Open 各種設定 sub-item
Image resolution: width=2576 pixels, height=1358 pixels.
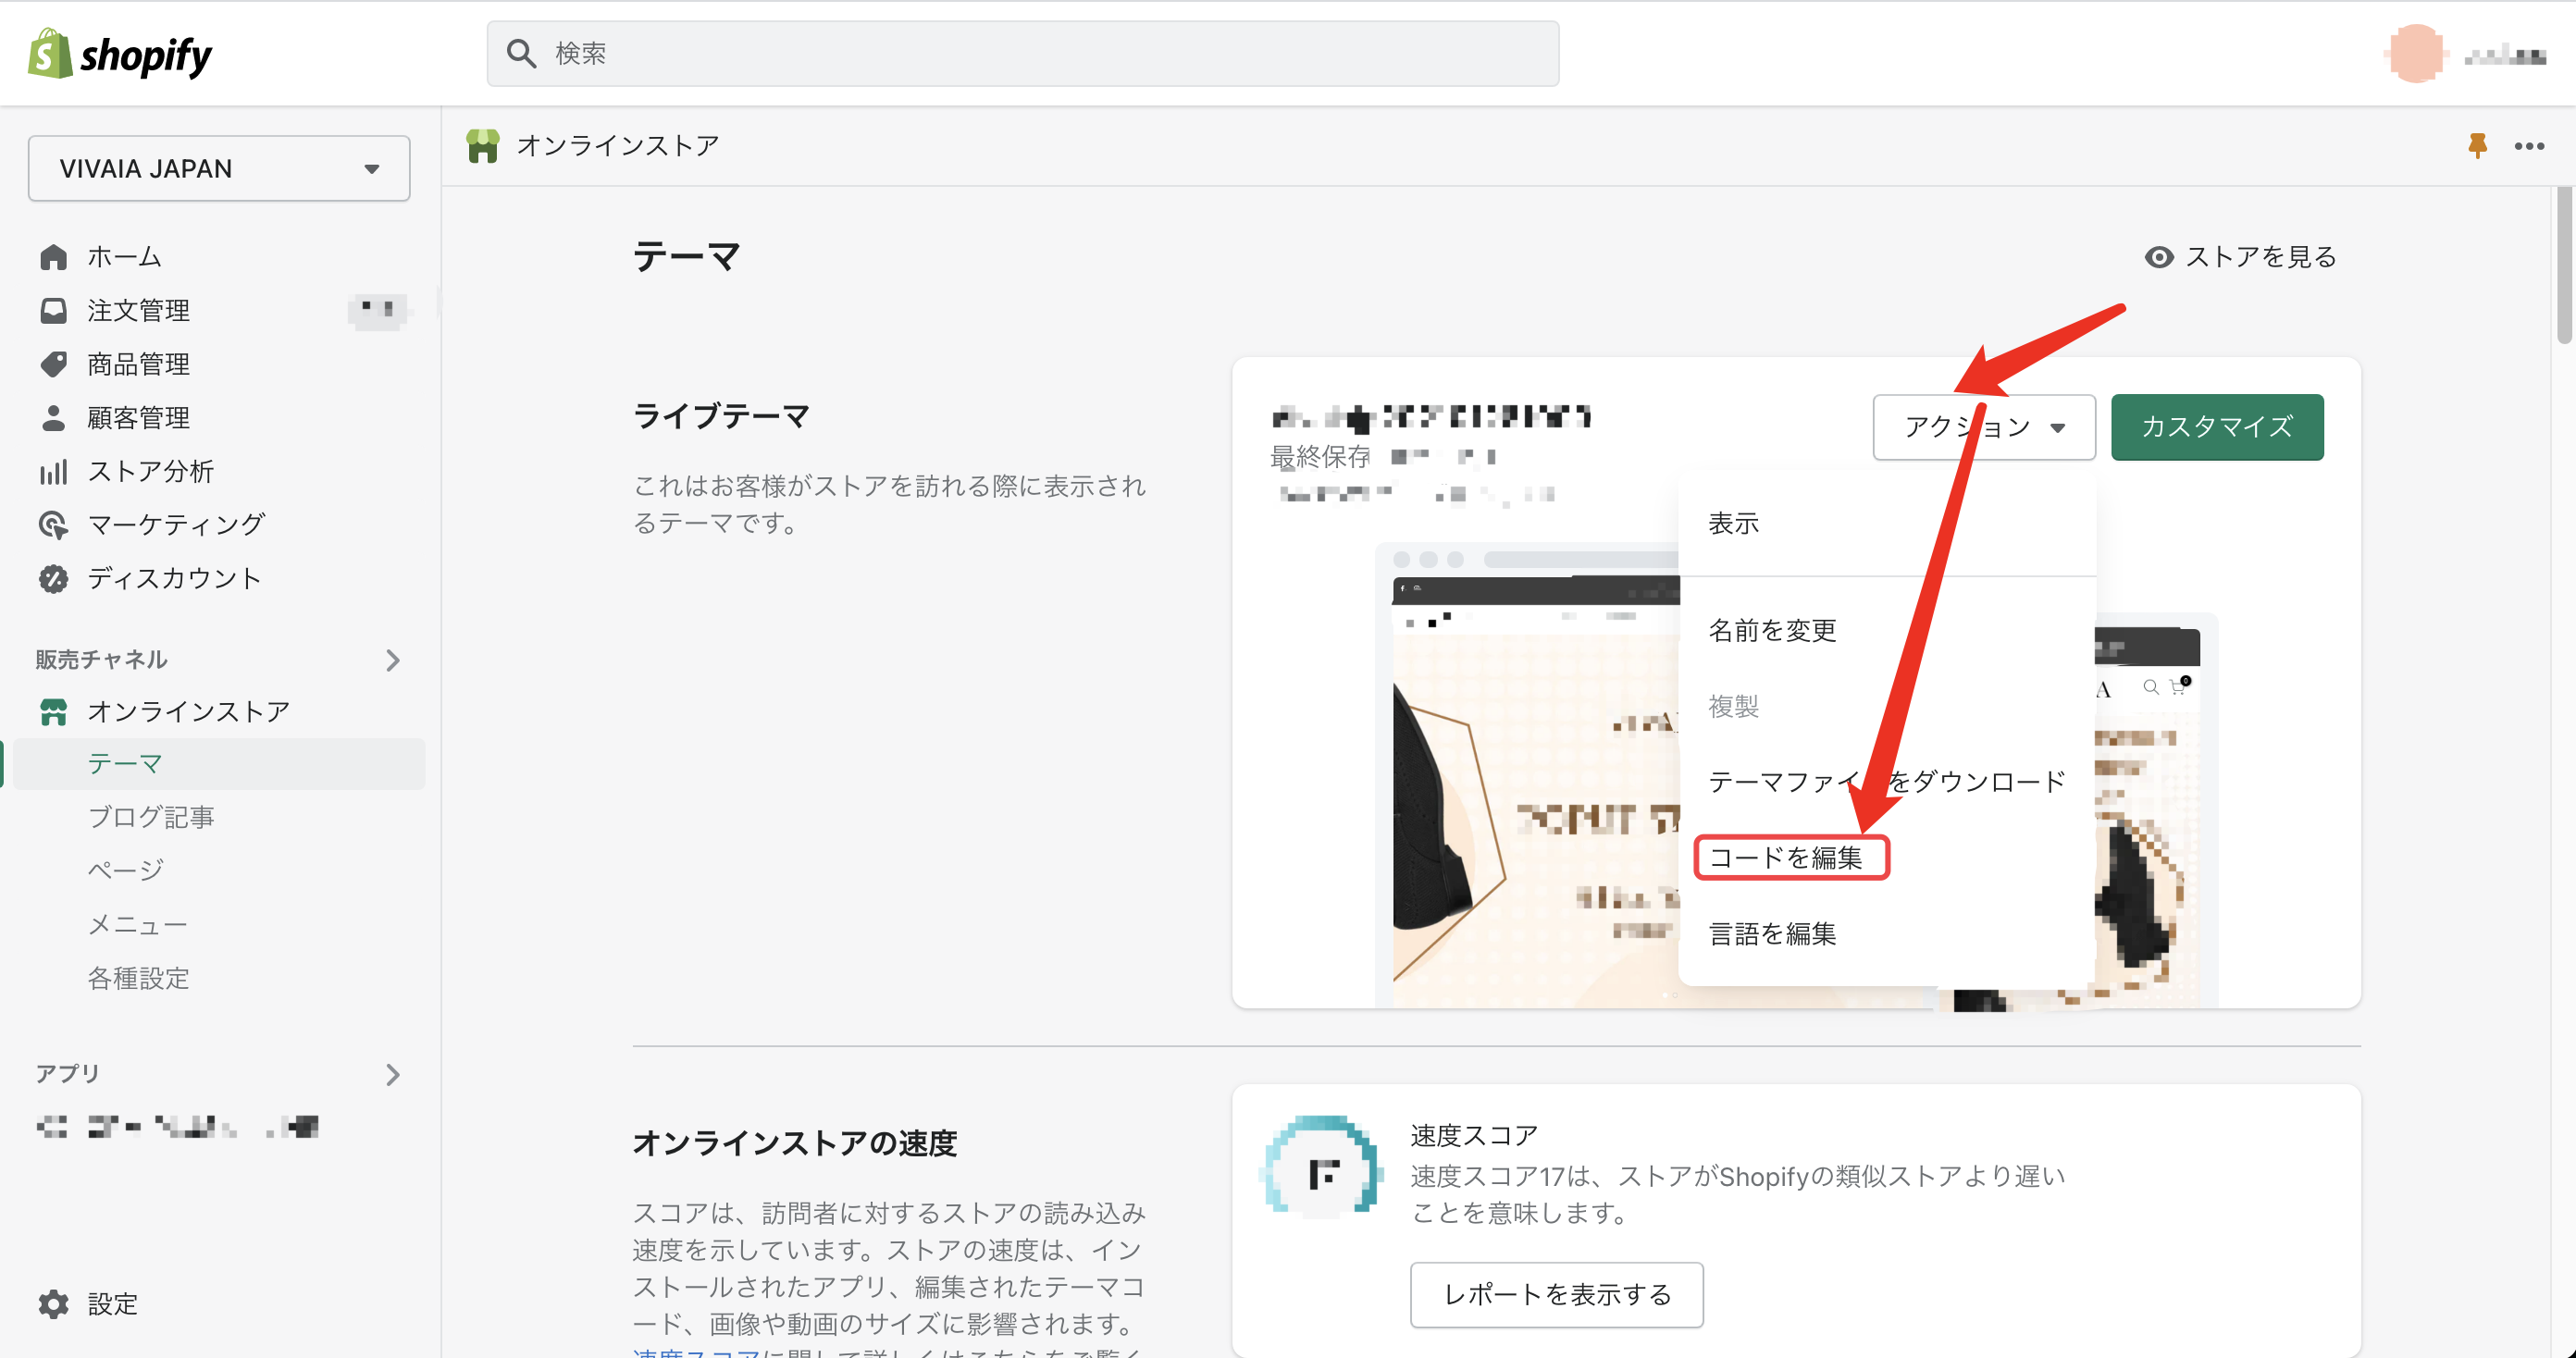point(138,978)
